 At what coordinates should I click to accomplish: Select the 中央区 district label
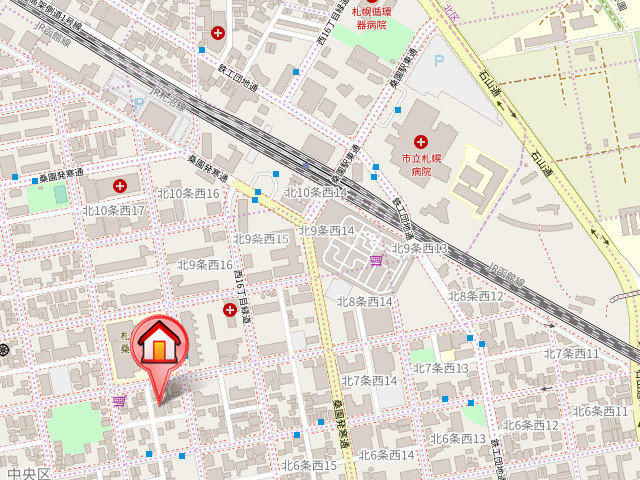click(x=28, y=473)
